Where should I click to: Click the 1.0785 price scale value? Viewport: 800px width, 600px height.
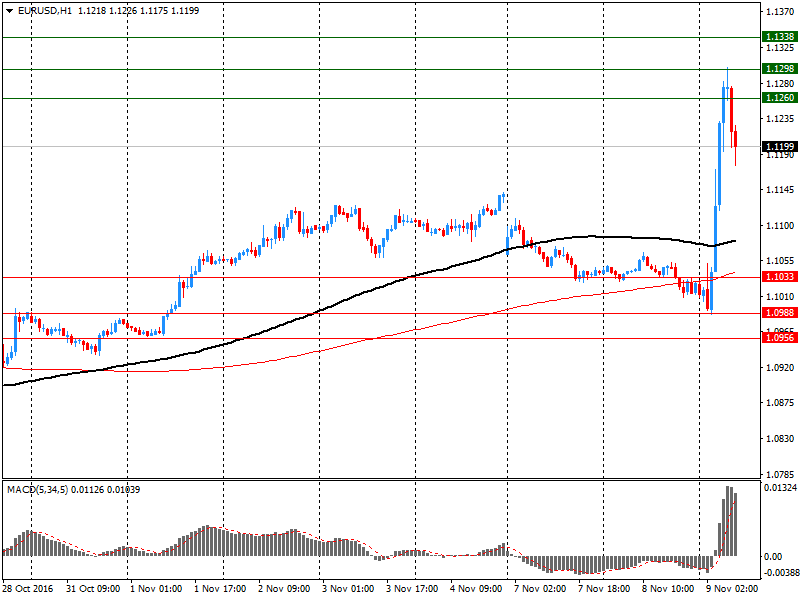click(780, 474)
